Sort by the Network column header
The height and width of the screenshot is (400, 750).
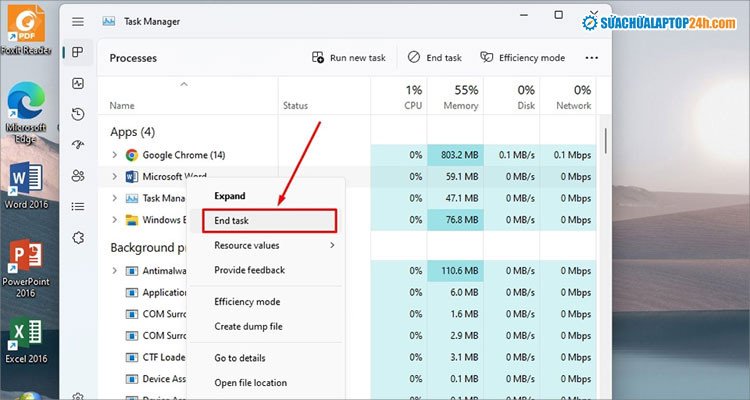(568, 96)
